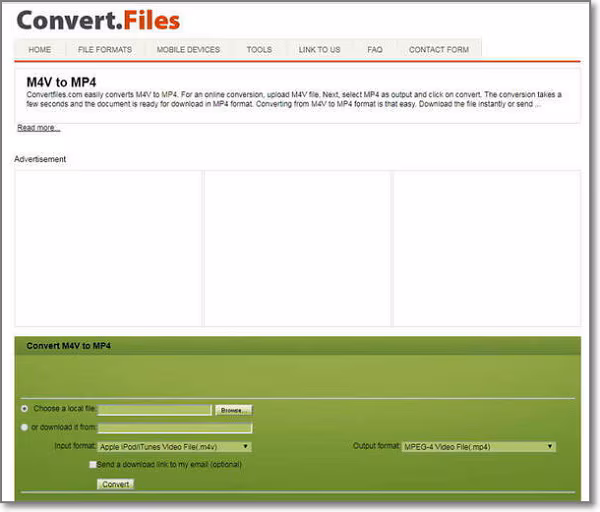Image resolution: width=600 pixels, height=512 pixels.
Task: Click the Browse button
Action: coord(233,410)
